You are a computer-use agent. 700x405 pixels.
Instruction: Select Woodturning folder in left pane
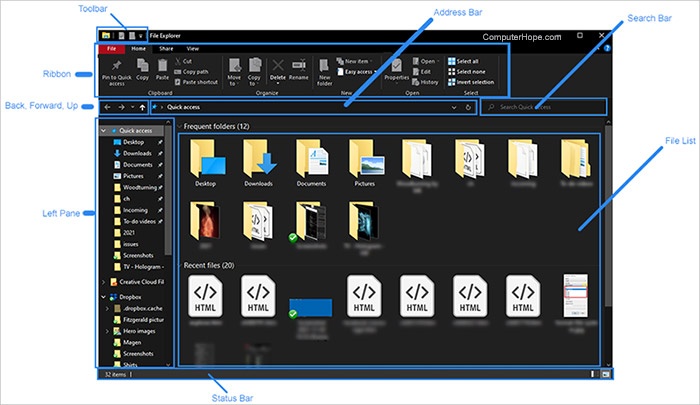pyautogui.click(x=140, y=188)
